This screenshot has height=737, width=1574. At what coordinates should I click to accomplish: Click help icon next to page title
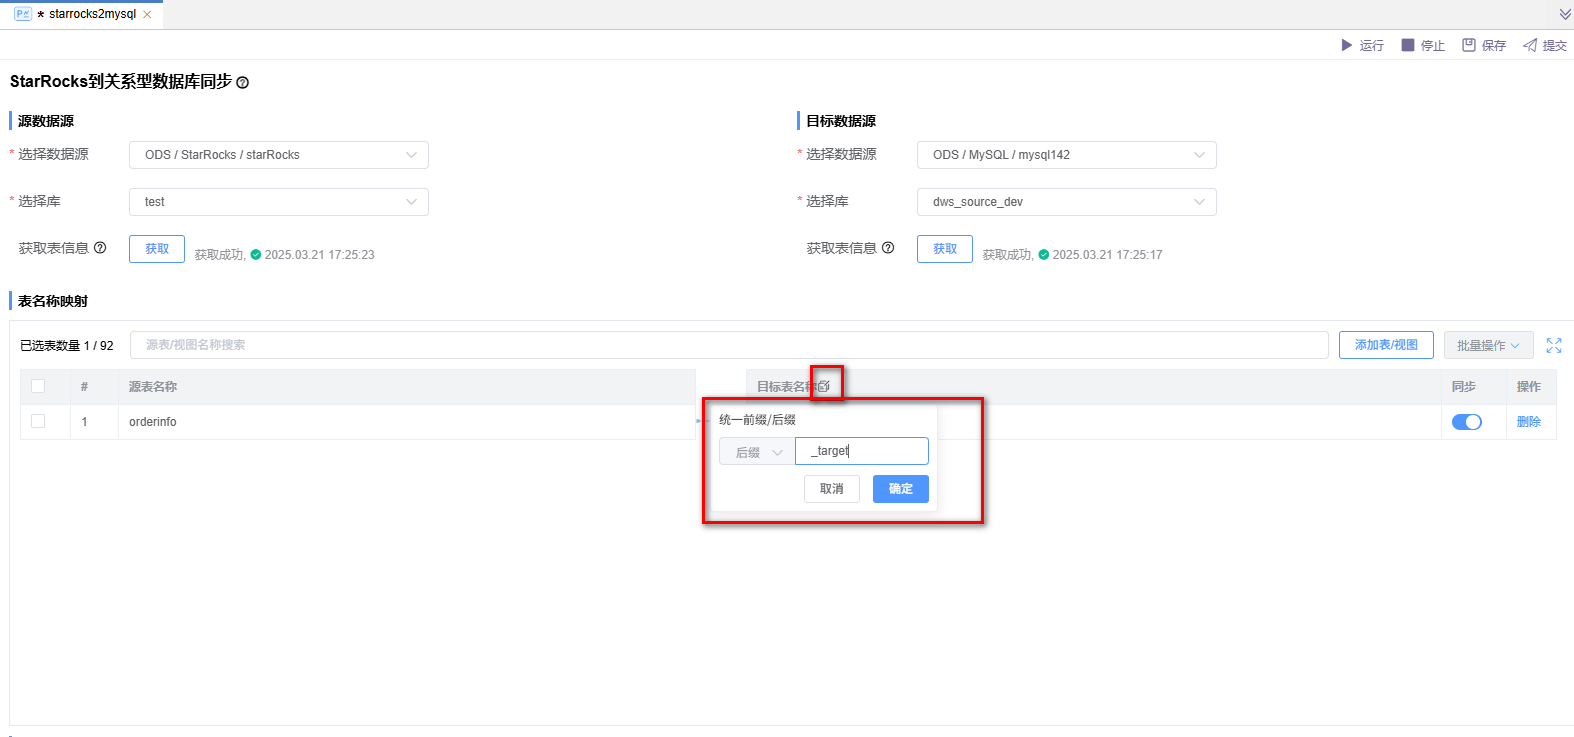click(242, 83)
